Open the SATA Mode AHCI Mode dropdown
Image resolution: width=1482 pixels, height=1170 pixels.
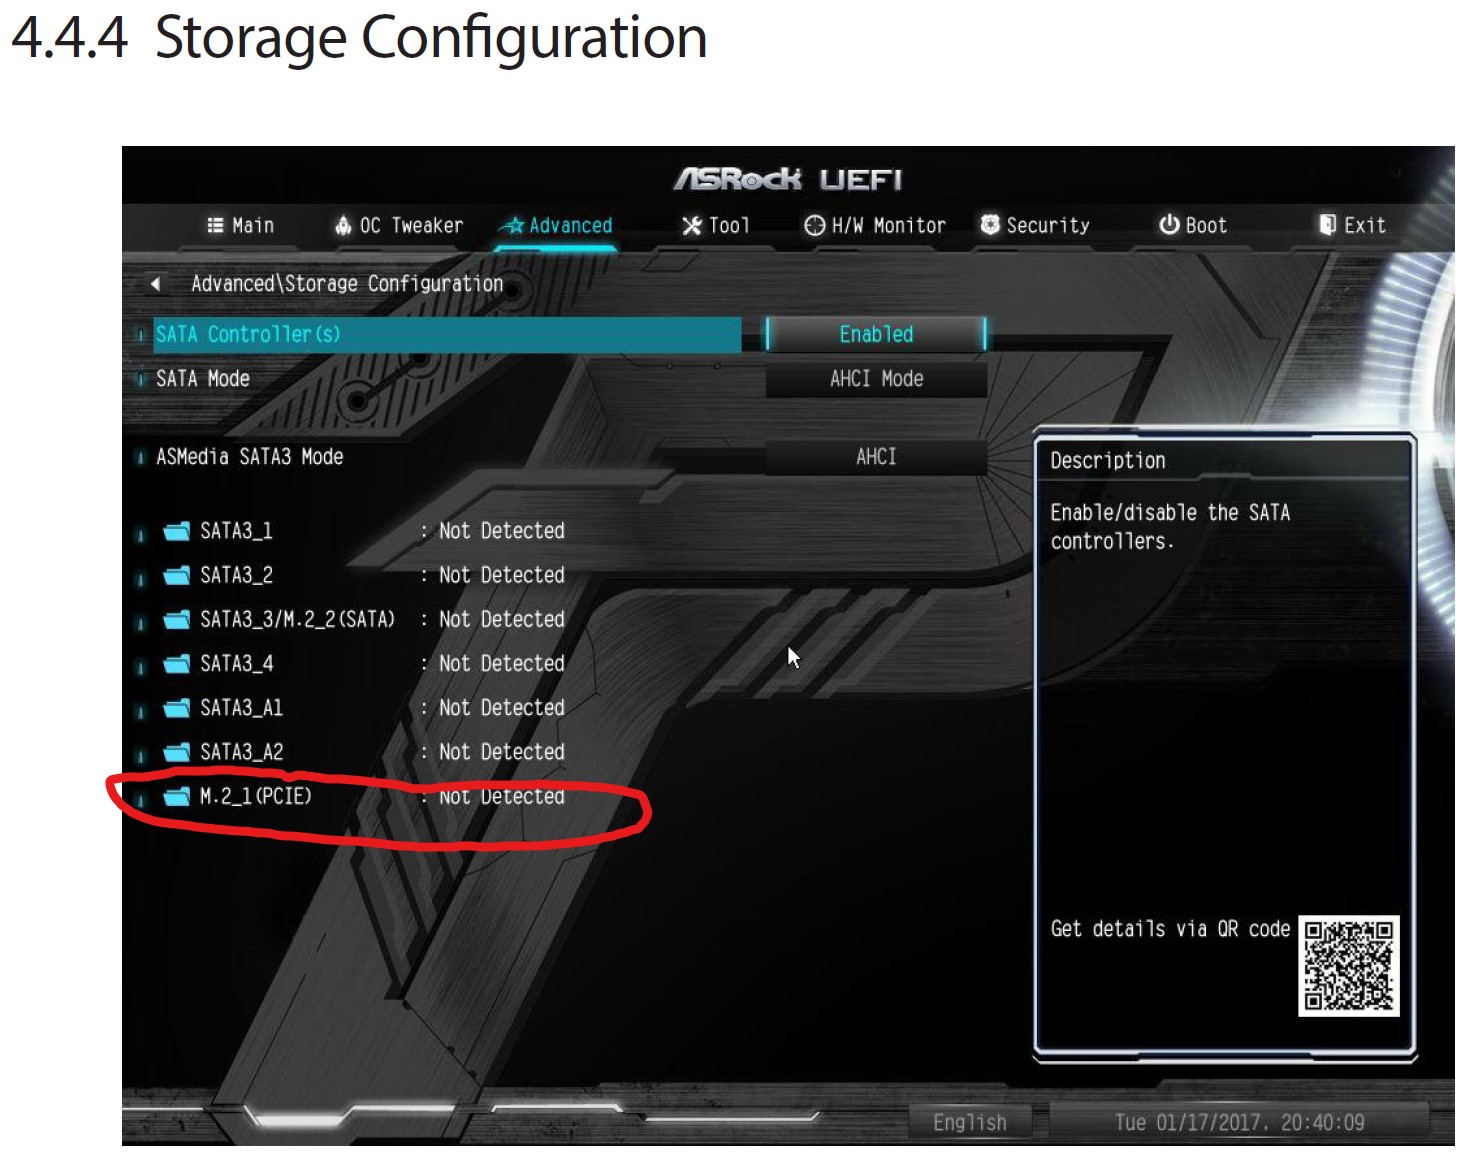click(876, 379)
